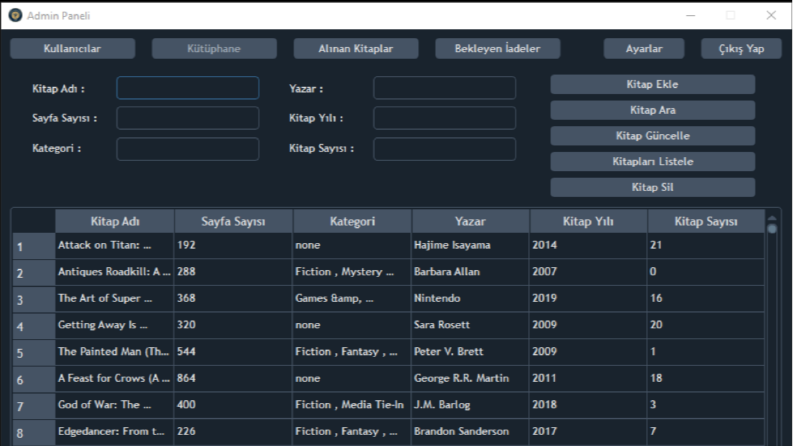Click the 'Peter V. Brett' author cell
The width and height of the screenshot is (793, 446).
[470, 352]
